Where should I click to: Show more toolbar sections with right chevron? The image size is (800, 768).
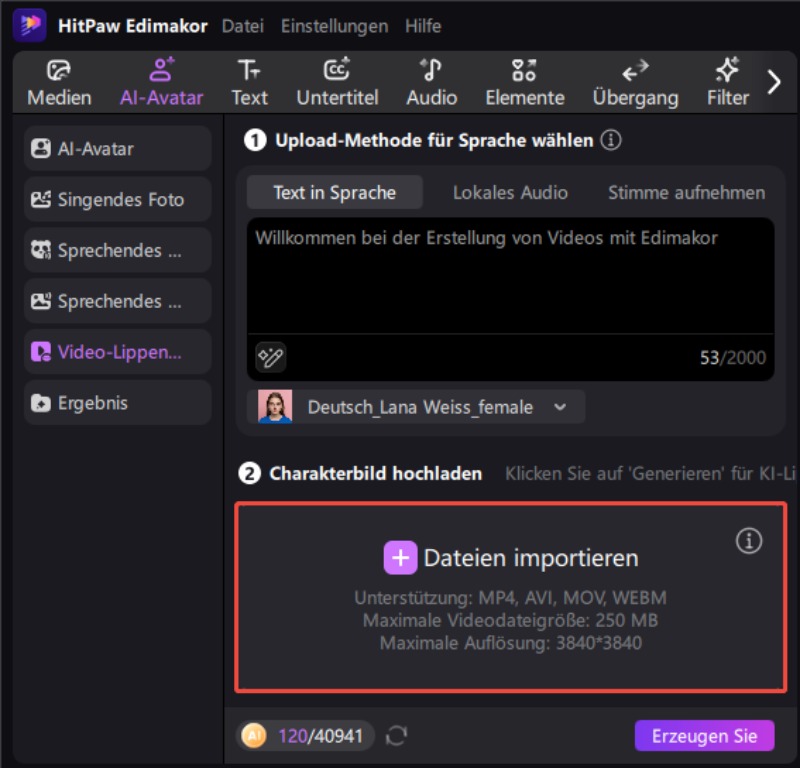point(774,82)
